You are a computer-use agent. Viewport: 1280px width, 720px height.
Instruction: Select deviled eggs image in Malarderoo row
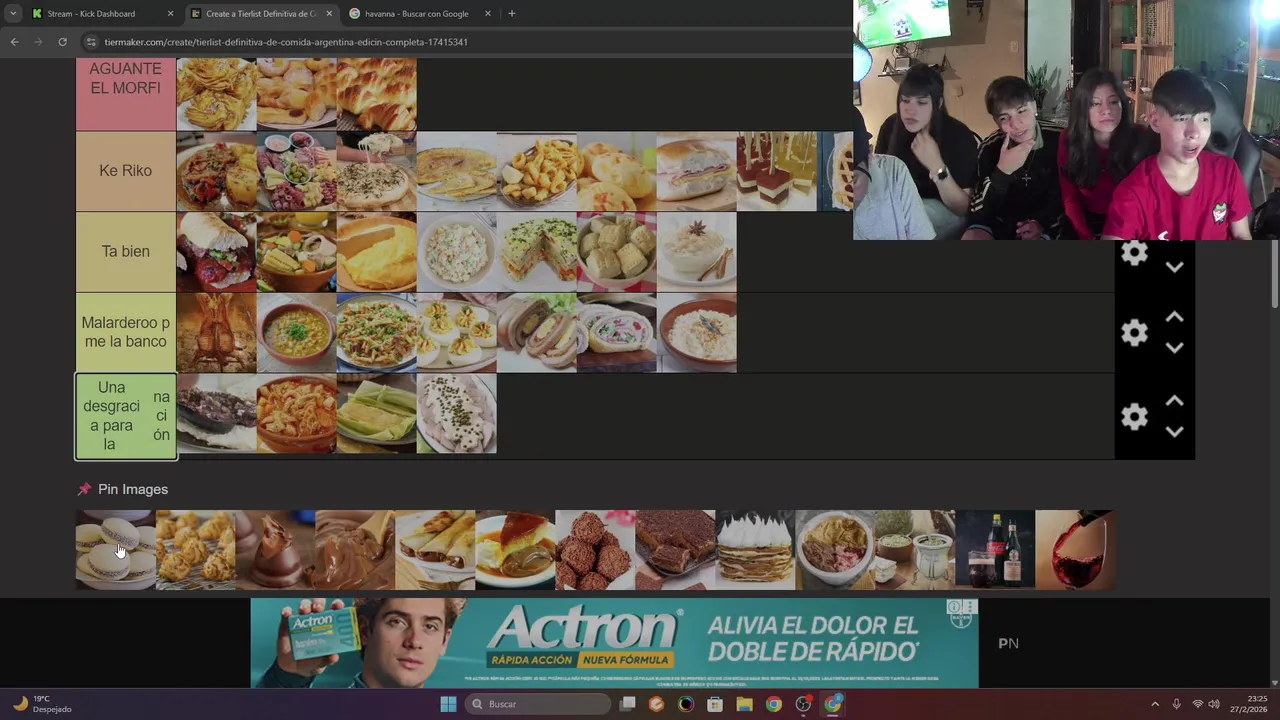point(457,332)
